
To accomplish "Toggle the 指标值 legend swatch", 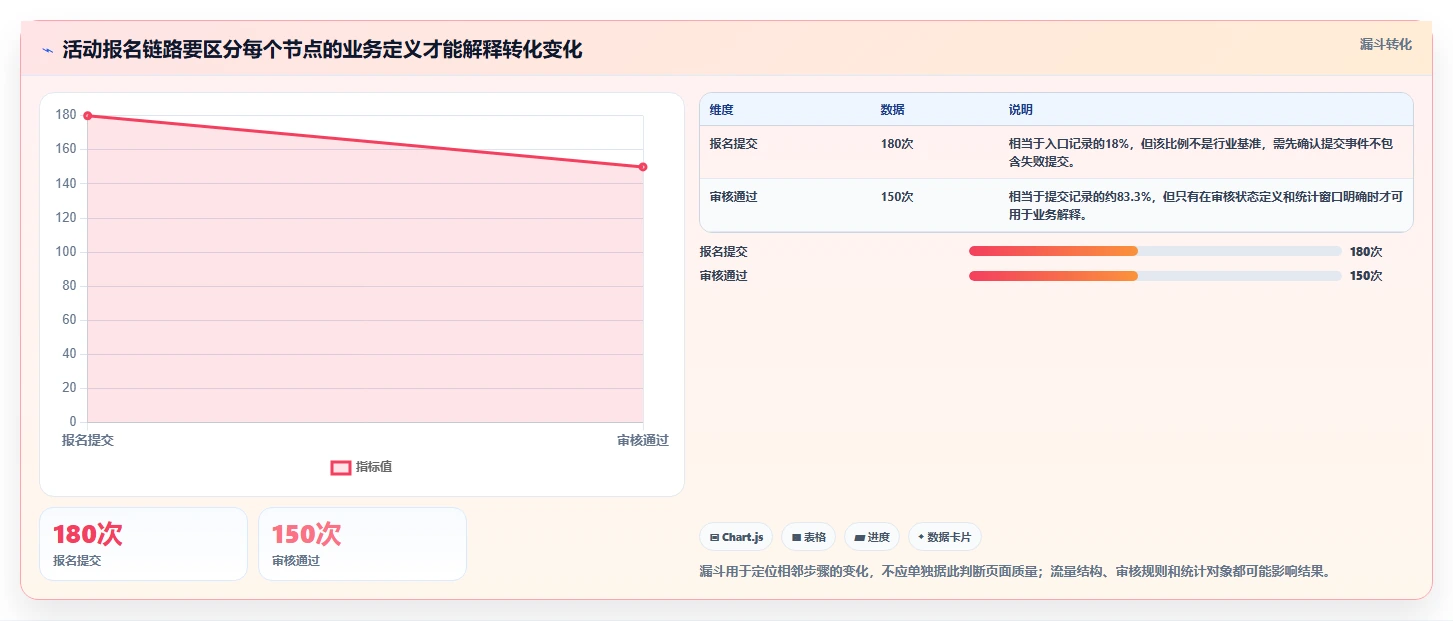I will click(341, 467).
